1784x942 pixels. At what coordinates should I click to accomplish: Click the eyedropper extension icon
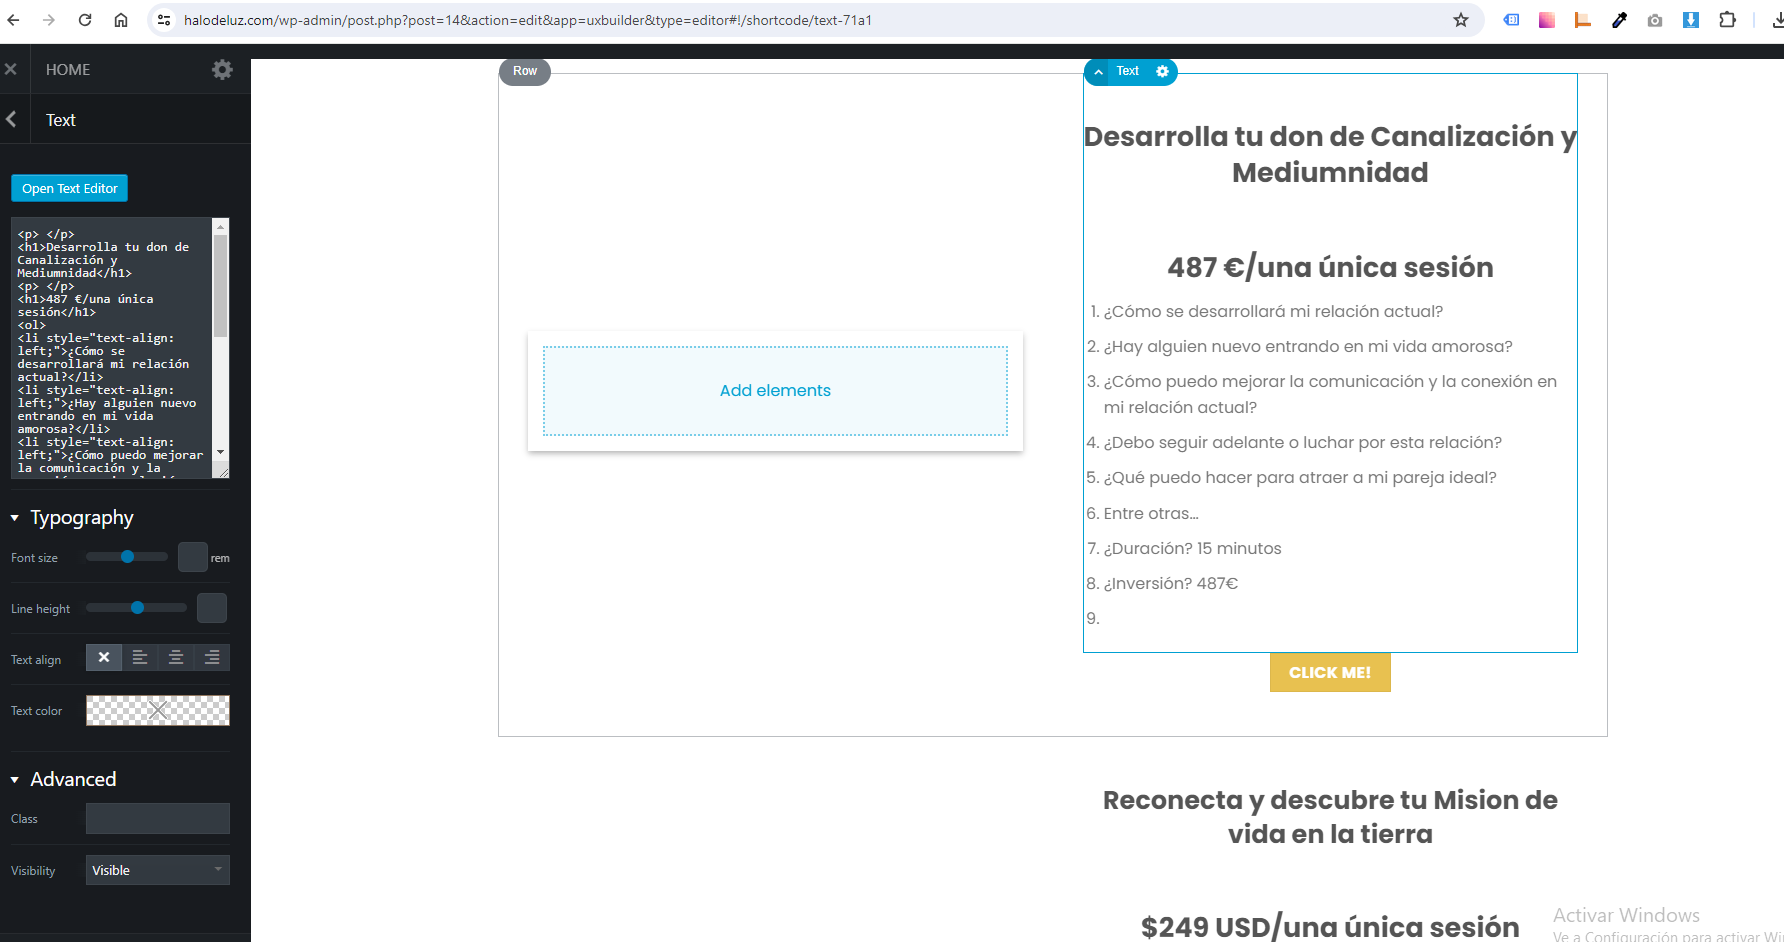tap(1619, 20)
